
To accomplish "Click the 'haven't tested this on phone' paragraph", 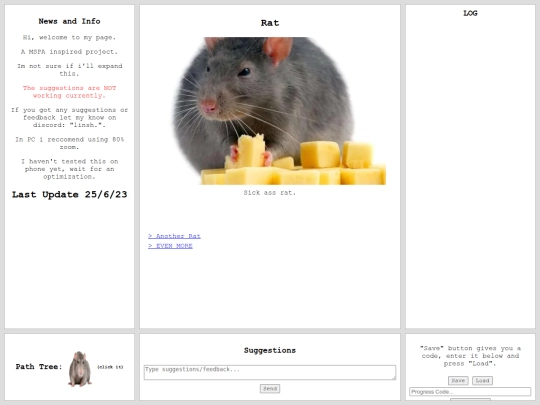I will click(70, 169).
